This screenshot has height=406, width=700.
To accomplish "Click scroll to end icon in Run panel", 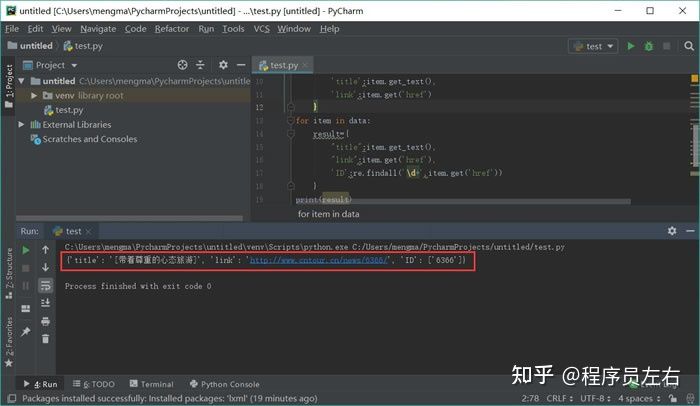I will (x=46, y=303).
